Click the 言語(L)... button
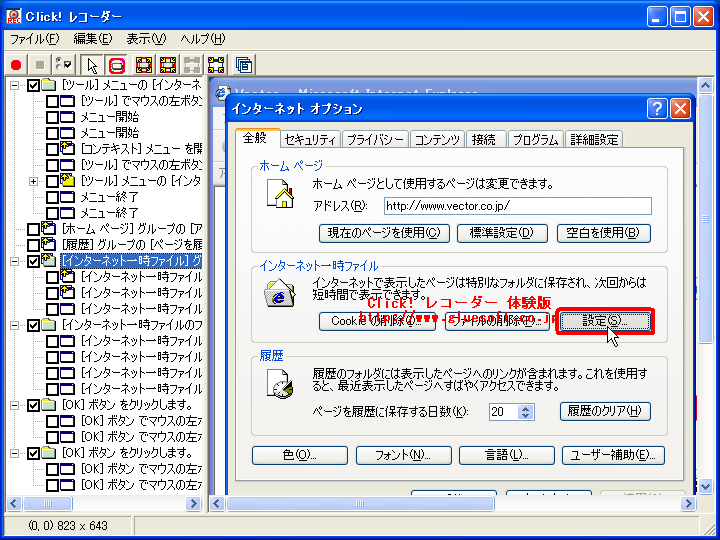Viewport: 720px width, 540px height. pyautogui.click(x=506, y=456)
